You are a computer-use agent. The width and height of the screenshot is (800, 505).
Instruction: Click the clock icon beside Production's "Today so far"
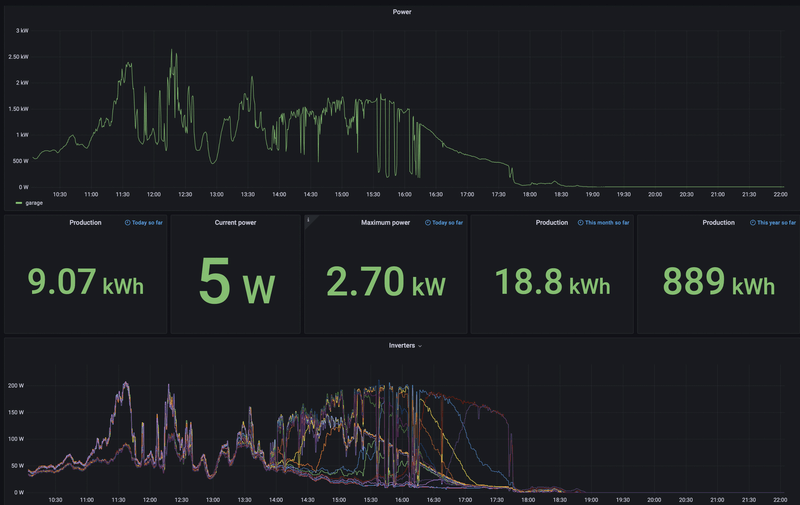click(x=128, y=223)
